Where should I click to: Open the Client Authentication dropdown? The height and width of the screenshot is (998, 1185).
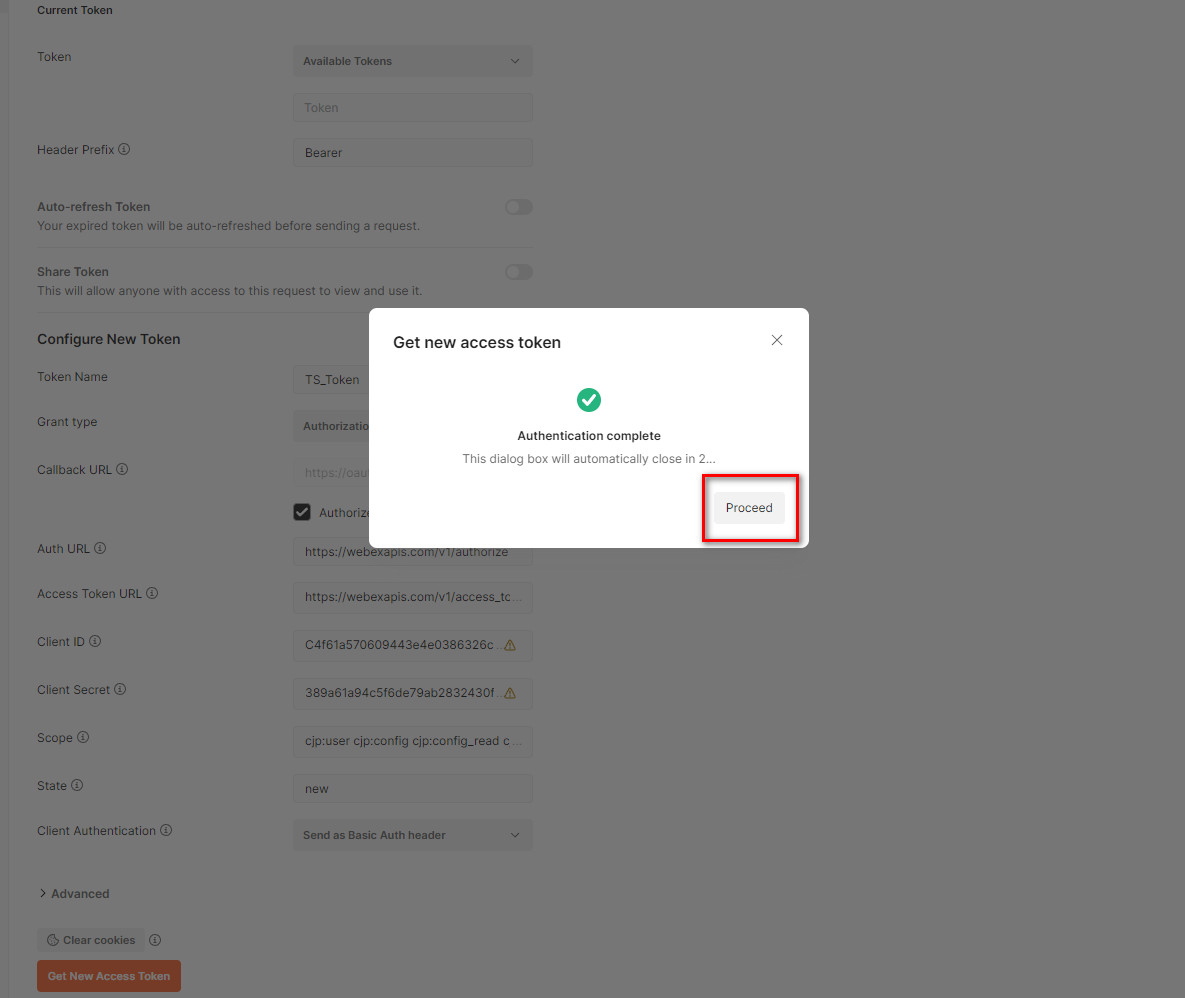[x=413, y=835]
